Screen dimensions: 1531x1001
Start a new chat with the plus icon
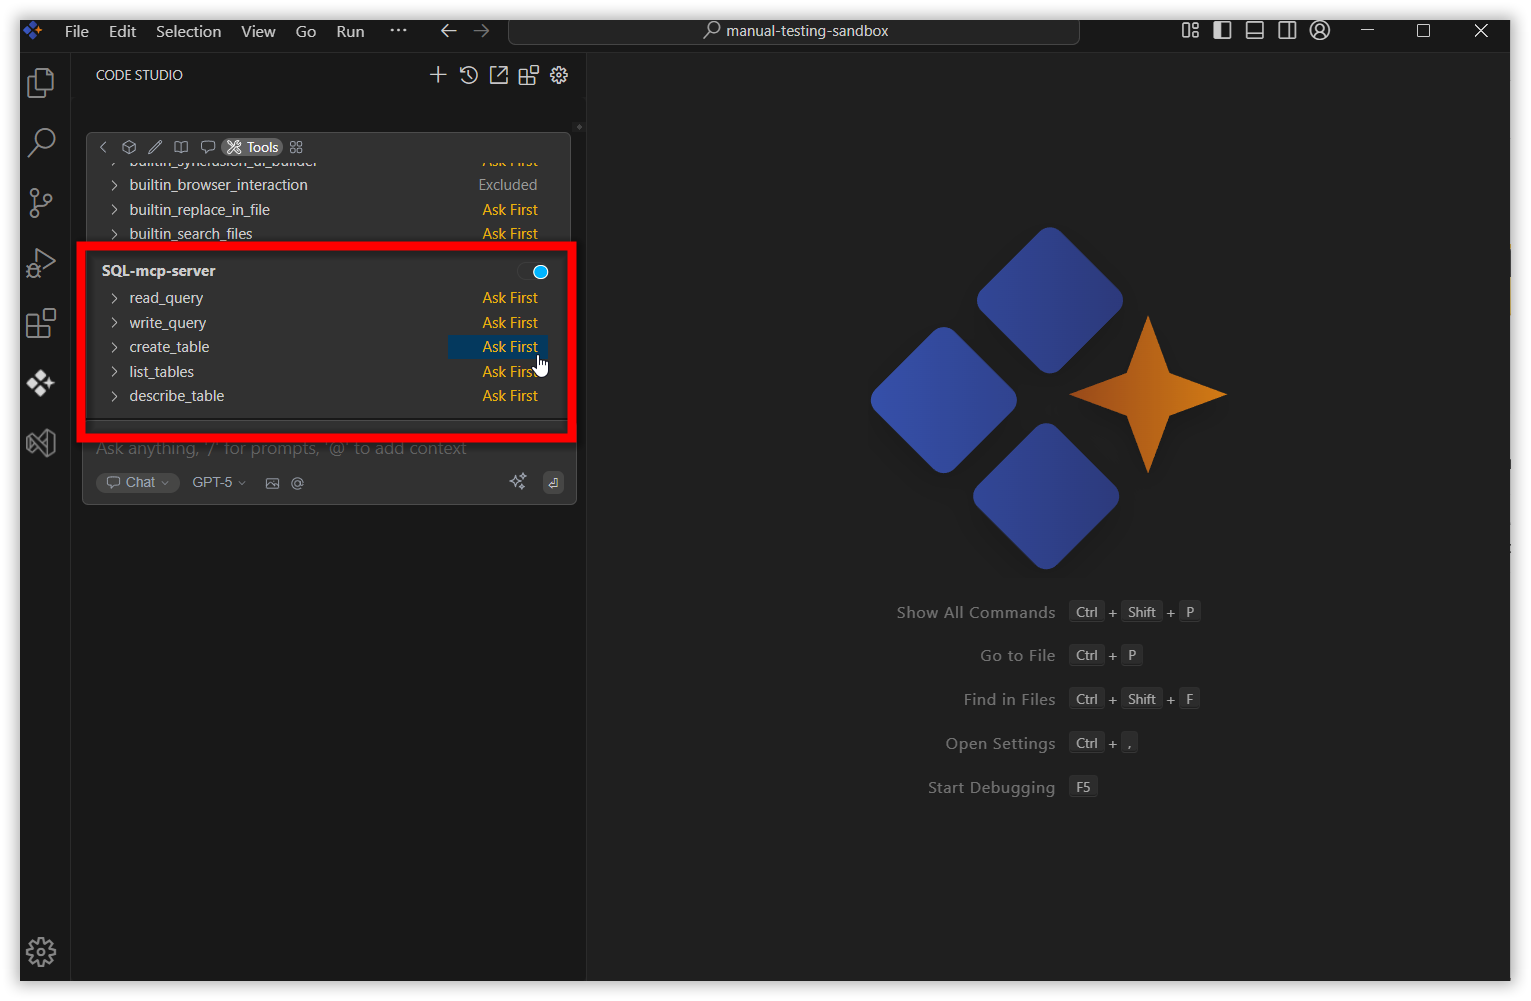438,75
